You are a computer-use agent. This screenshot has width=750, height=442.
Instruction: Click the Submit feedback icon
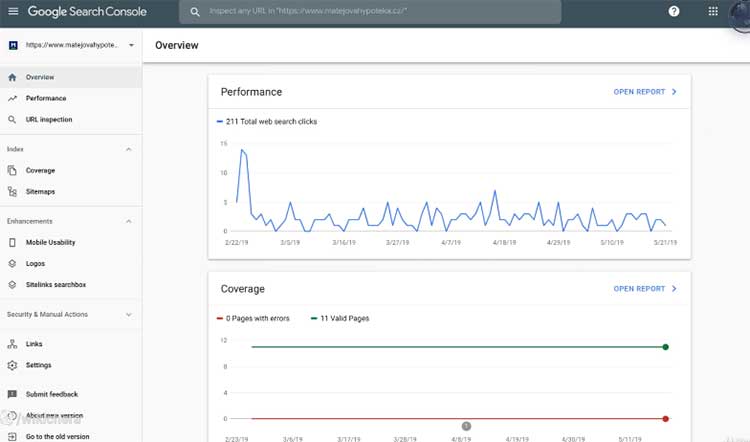coord(12,394)
